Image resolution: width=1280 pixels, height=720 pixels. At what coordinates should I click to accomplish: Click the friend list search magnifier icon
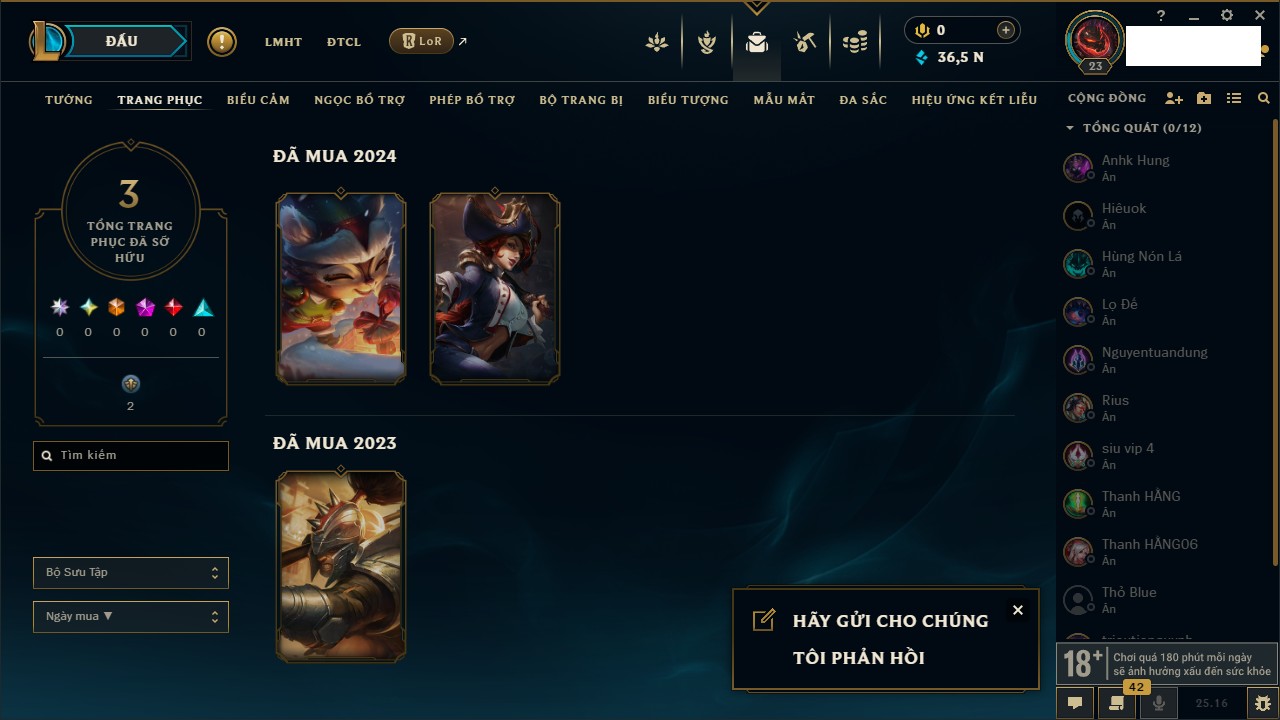(x=1264, y=98)
